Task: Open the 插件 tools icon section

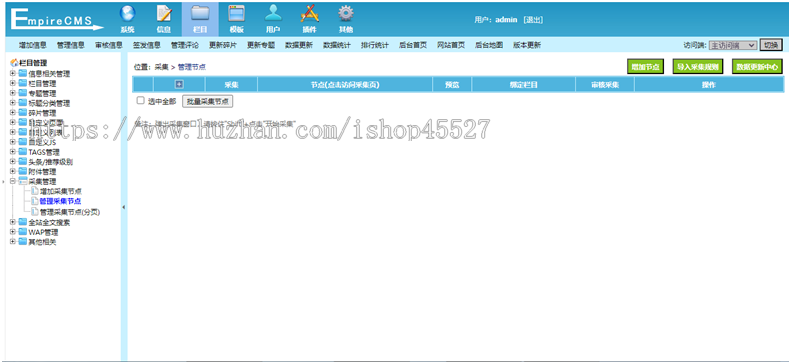Action: [x=309, y=19]
